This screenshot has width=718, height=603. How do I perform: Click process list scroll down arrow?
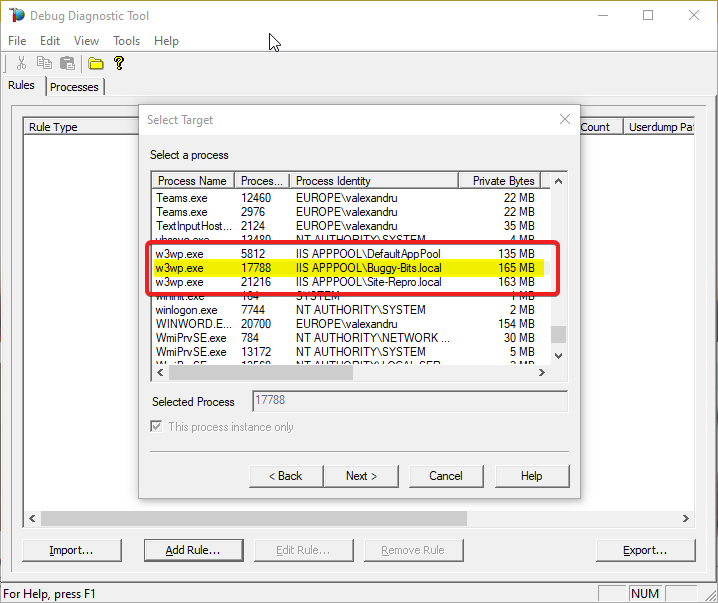coord(558,356)
